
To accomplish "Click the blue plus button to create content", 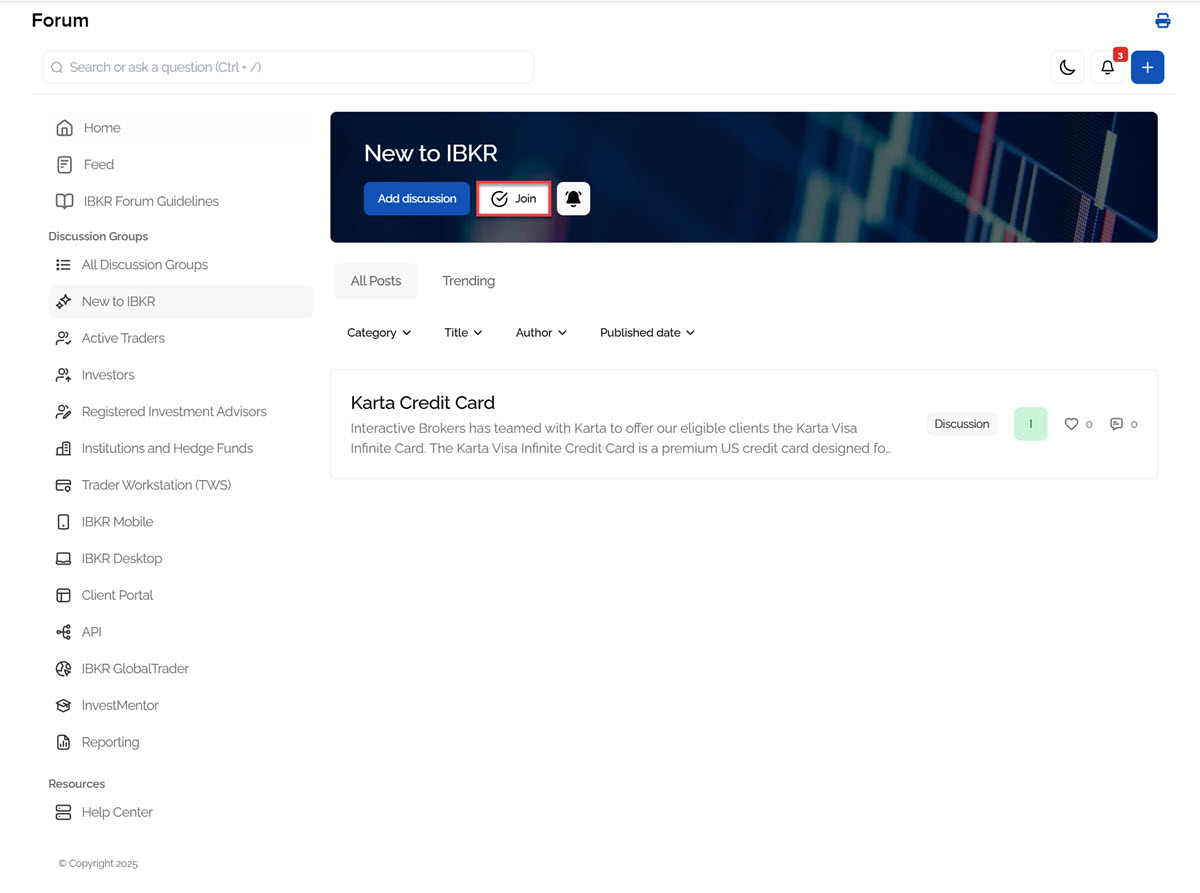I will tap(1147, 67).
